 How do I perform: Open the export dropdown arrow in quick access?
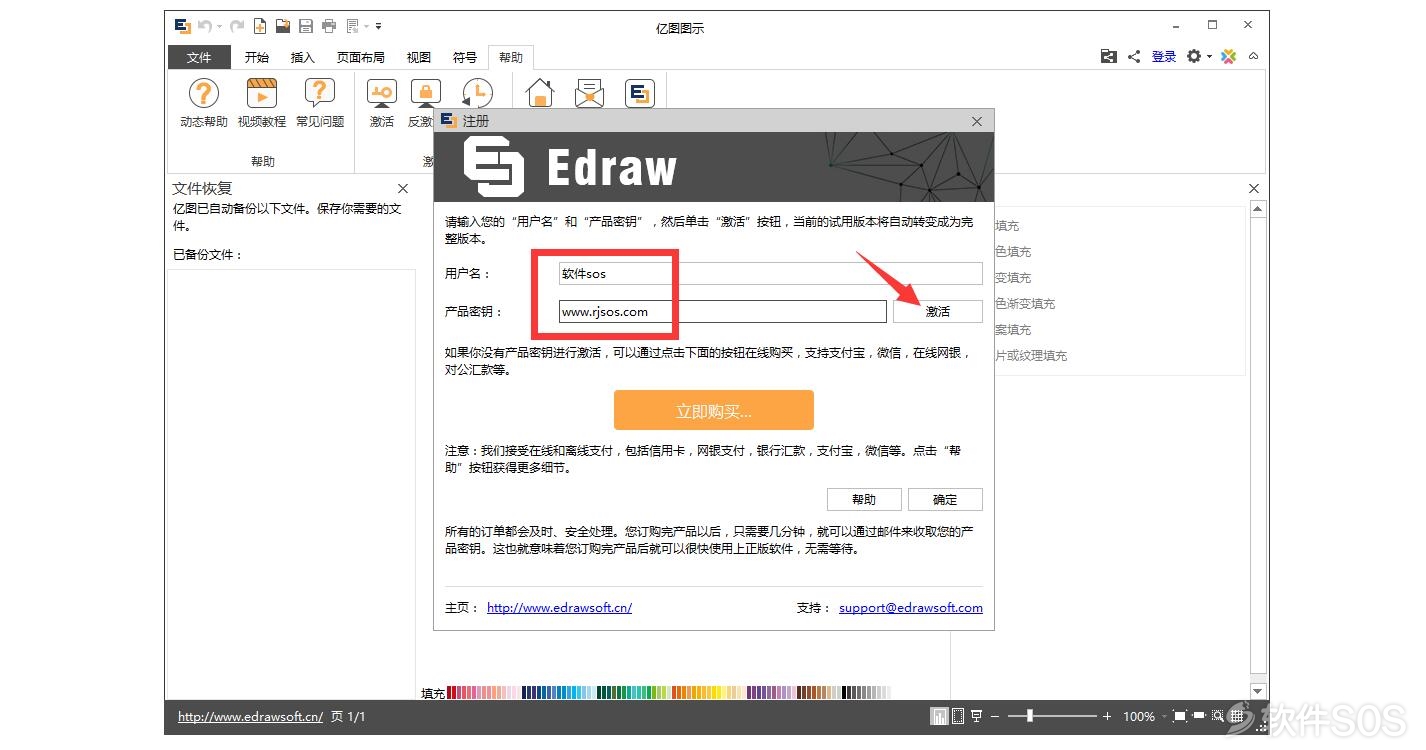point(367,26)
